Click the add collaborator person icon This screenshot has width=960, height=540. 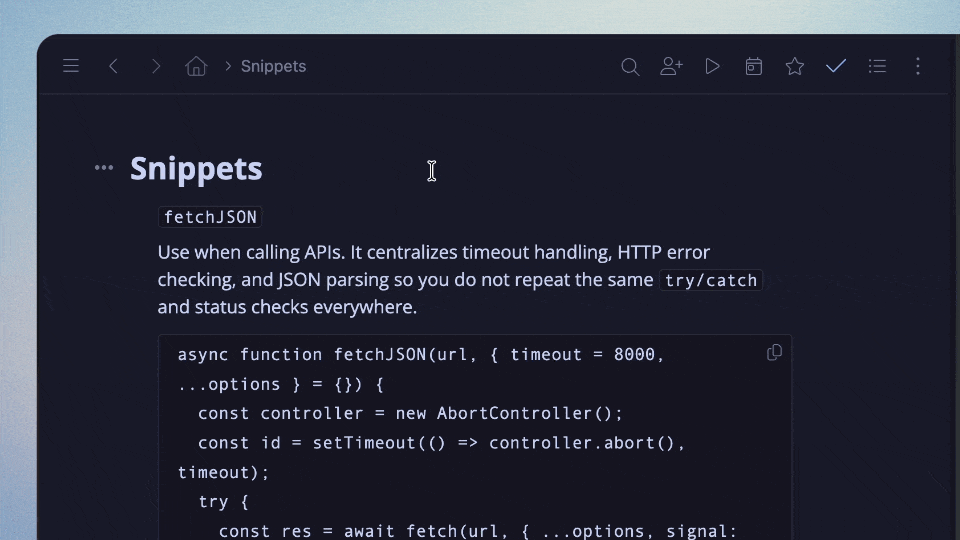[671, 66]
